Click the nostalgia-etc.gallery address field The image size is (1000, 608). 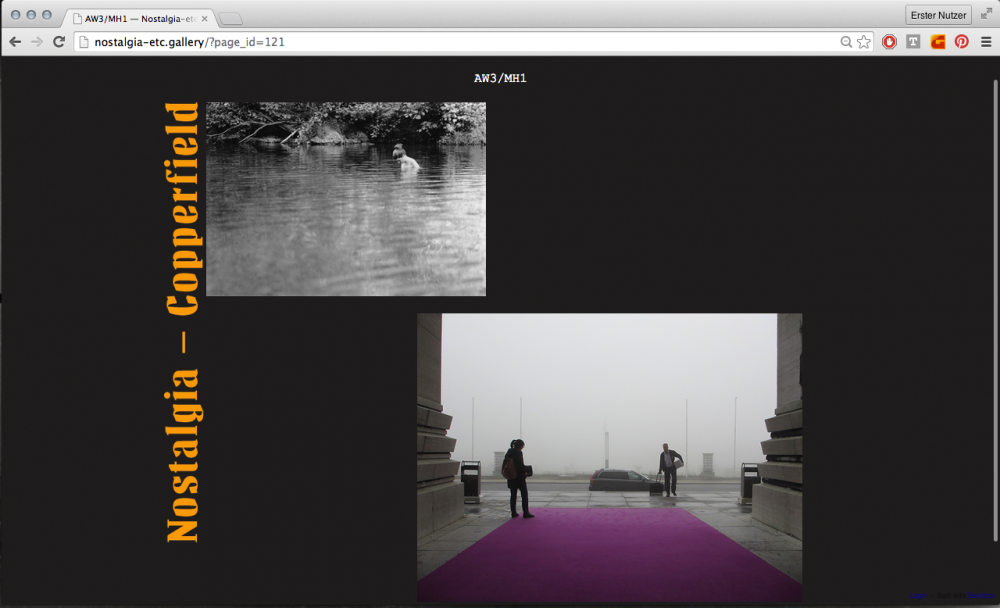450,42
